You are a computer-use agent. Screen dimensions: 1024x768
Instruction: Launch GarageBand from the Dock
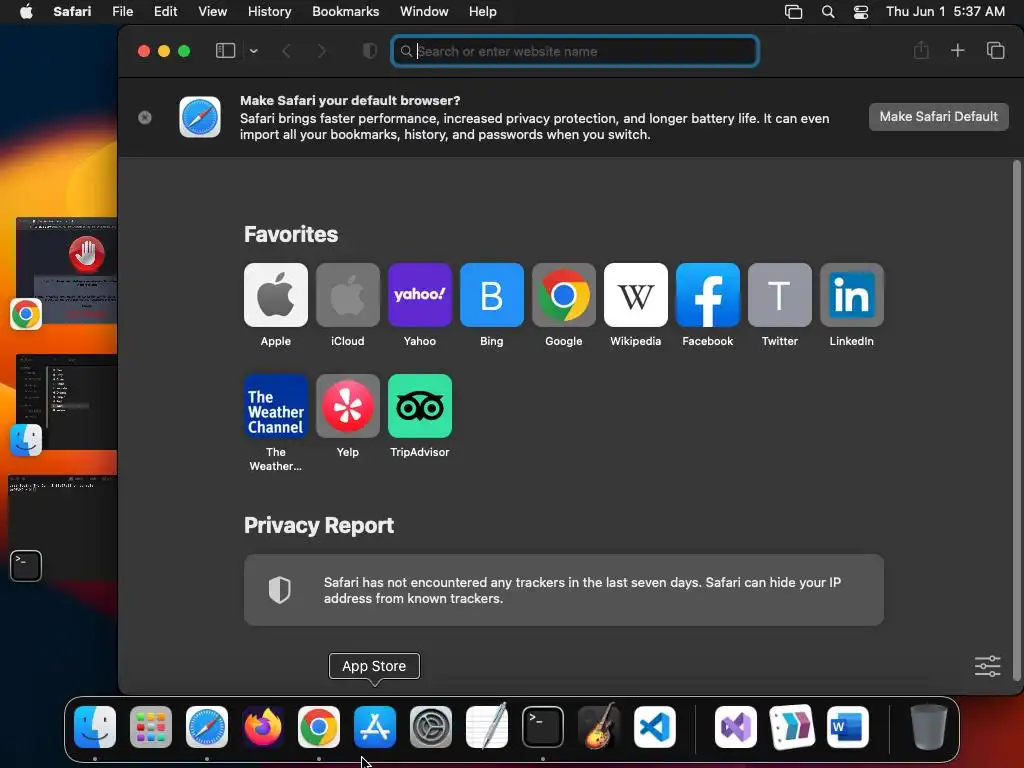pos(599,726)
